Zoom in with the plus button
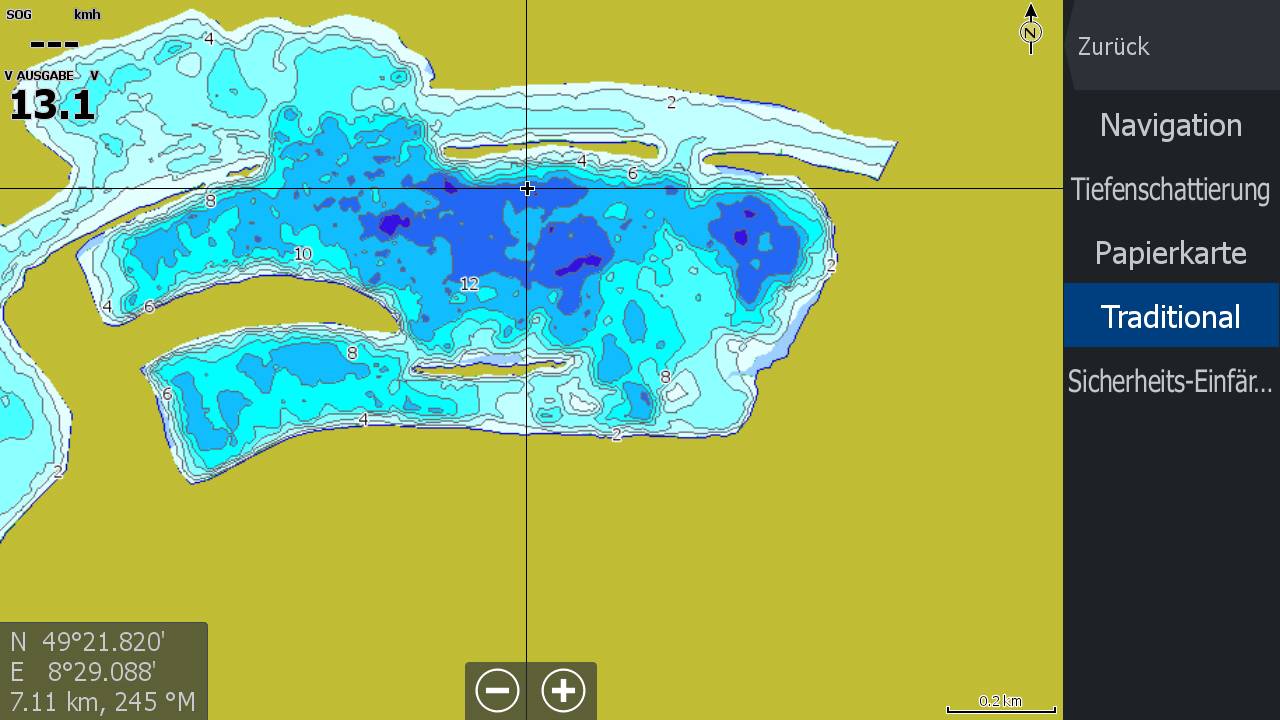The image size is (1280, 720). (x=563, y=690)
